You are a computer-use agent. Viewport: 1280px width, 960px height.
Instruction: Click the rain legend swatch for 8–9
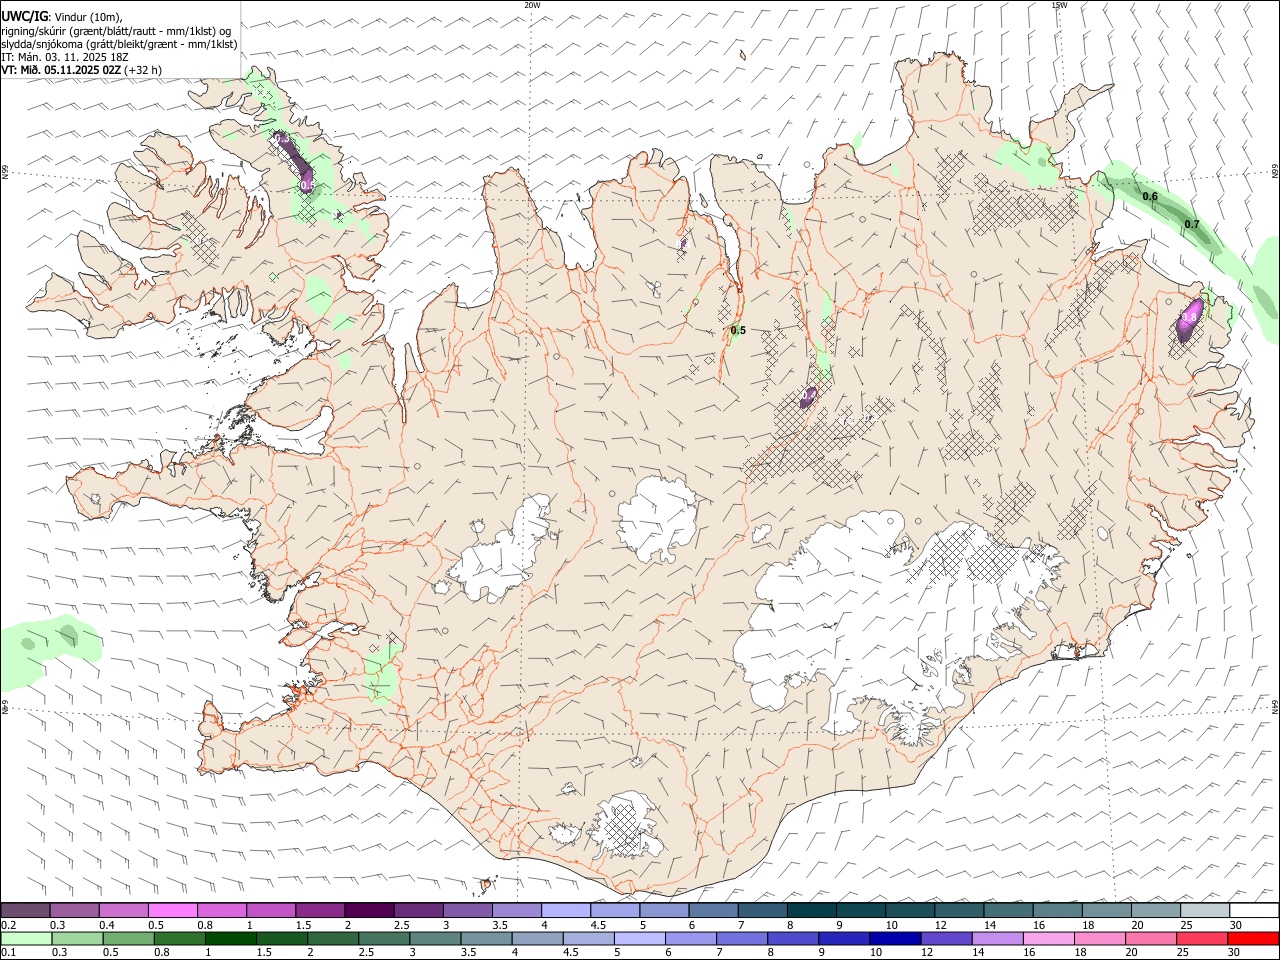[793, 938]
